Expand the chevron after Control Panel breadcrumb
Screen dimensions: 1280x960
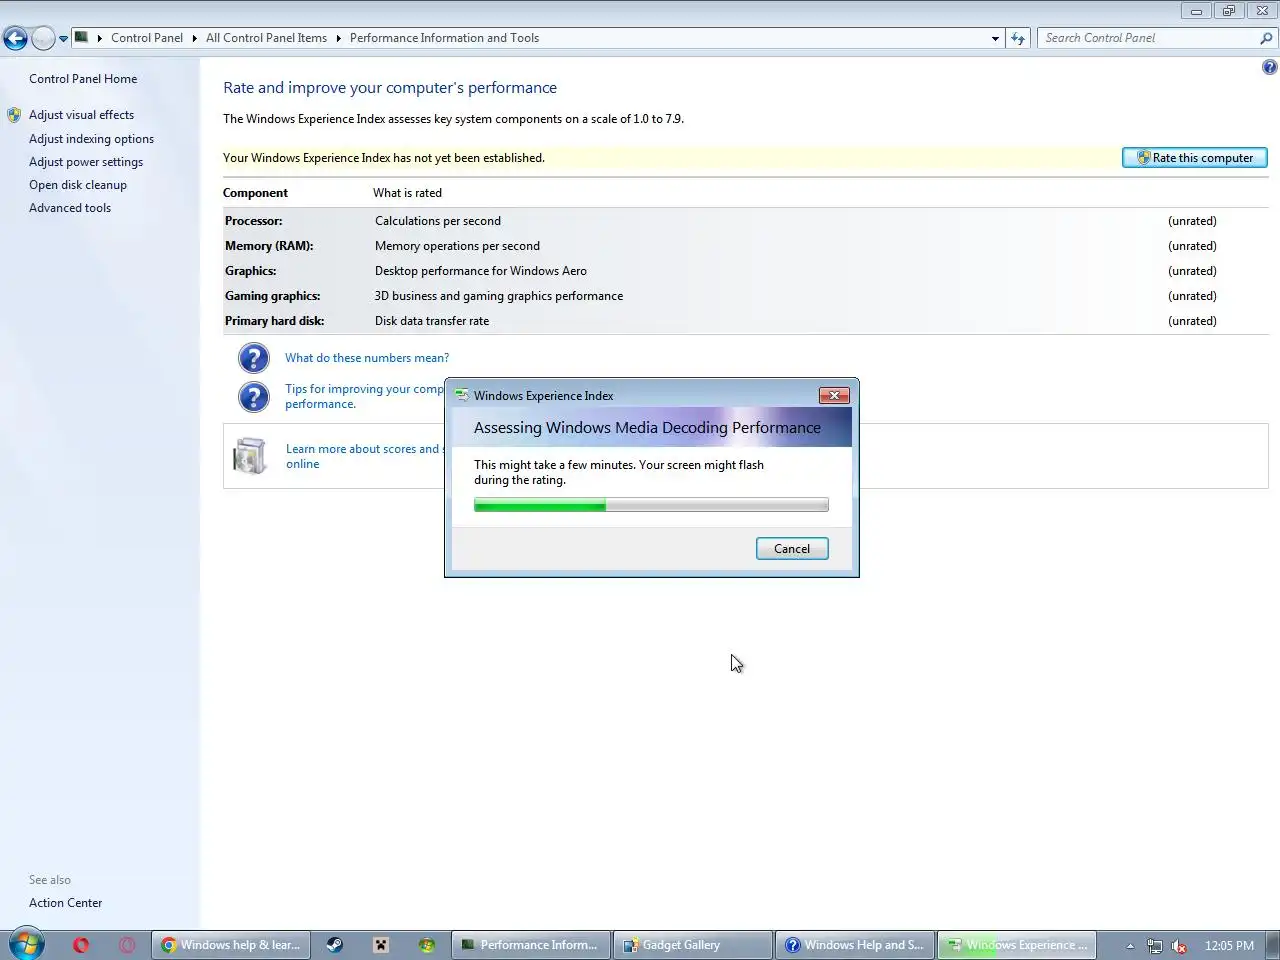[194, 38]
